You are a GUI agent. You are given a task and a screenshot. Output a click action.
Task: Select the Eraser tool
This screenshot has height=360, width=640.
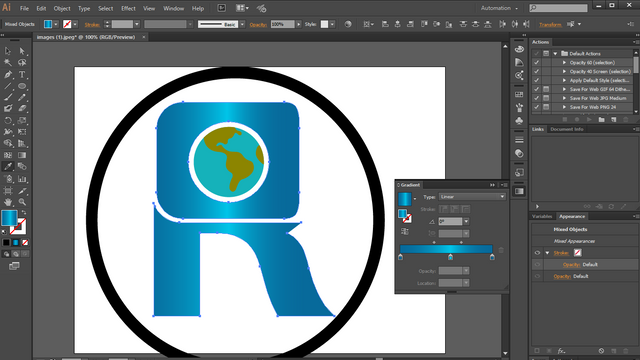(x=22, y=109)
